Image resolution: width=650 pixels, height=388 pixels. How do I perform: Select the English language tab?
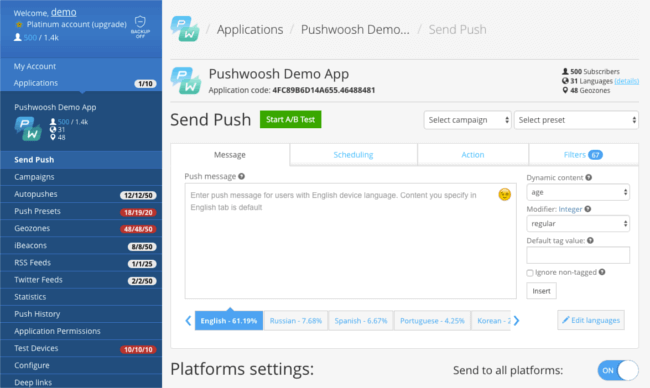[x=229, y=320]
